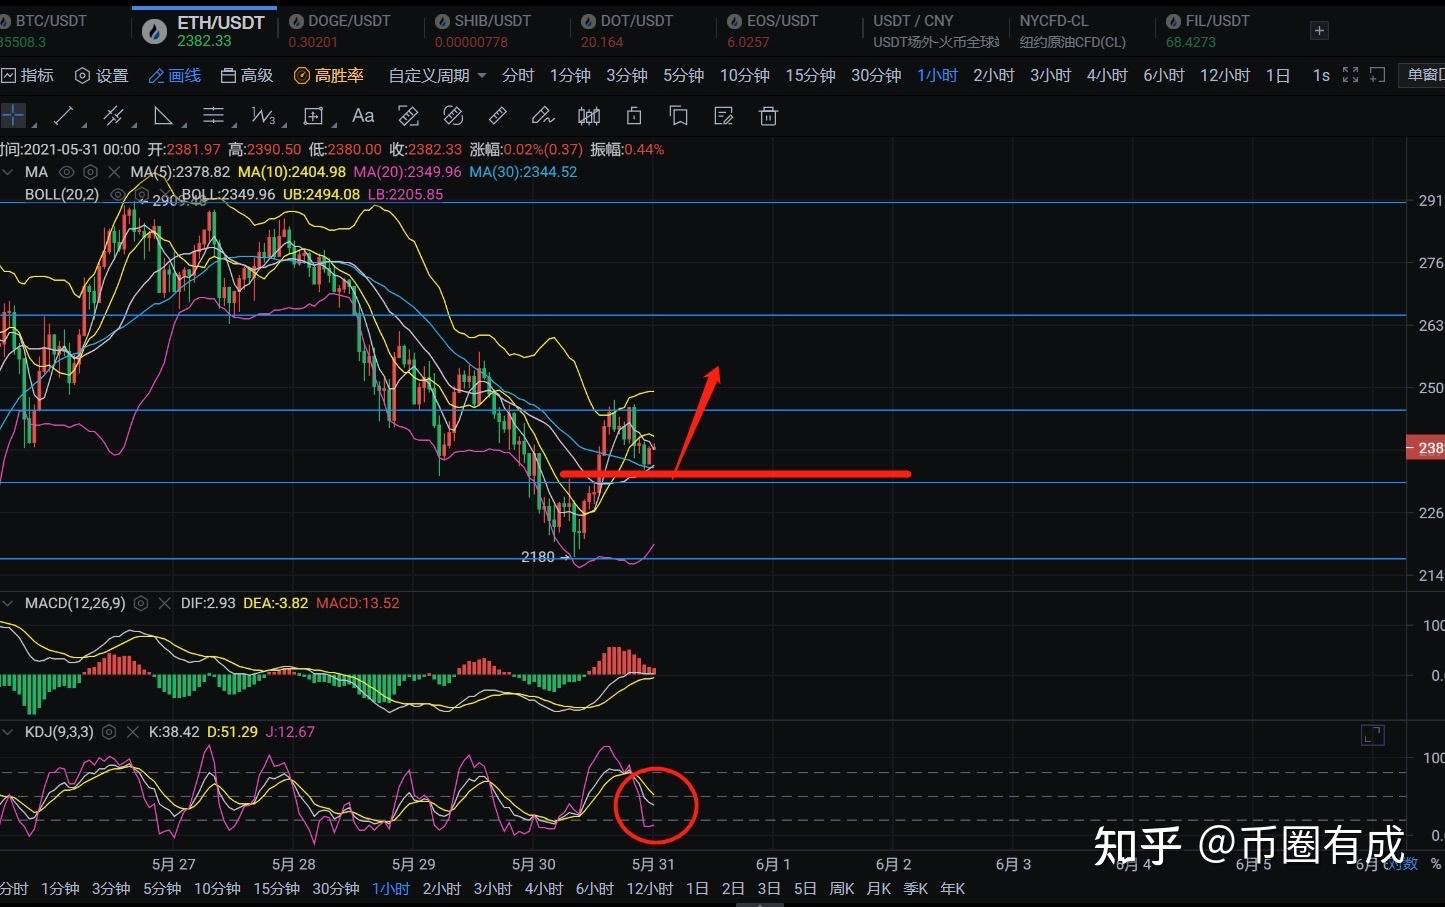
Task: Click the 高胜率 button
Action: click(x=329, y=75)
